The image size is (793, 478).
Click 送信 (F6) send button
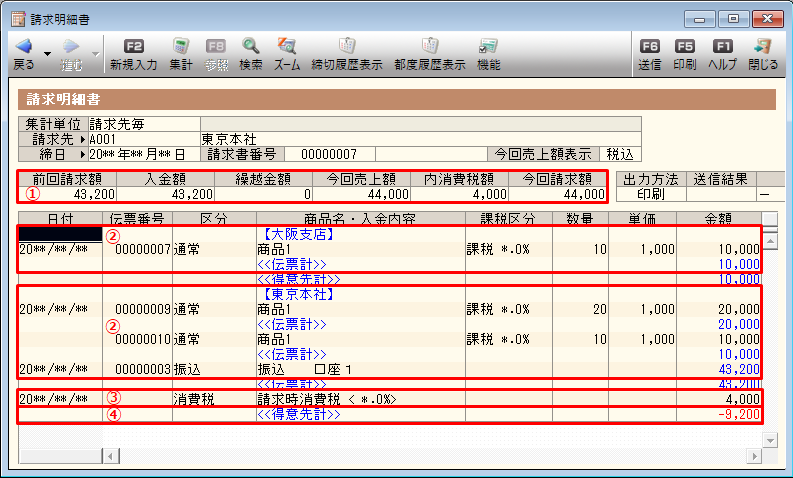pyautogui.click(x=649, y=55)
